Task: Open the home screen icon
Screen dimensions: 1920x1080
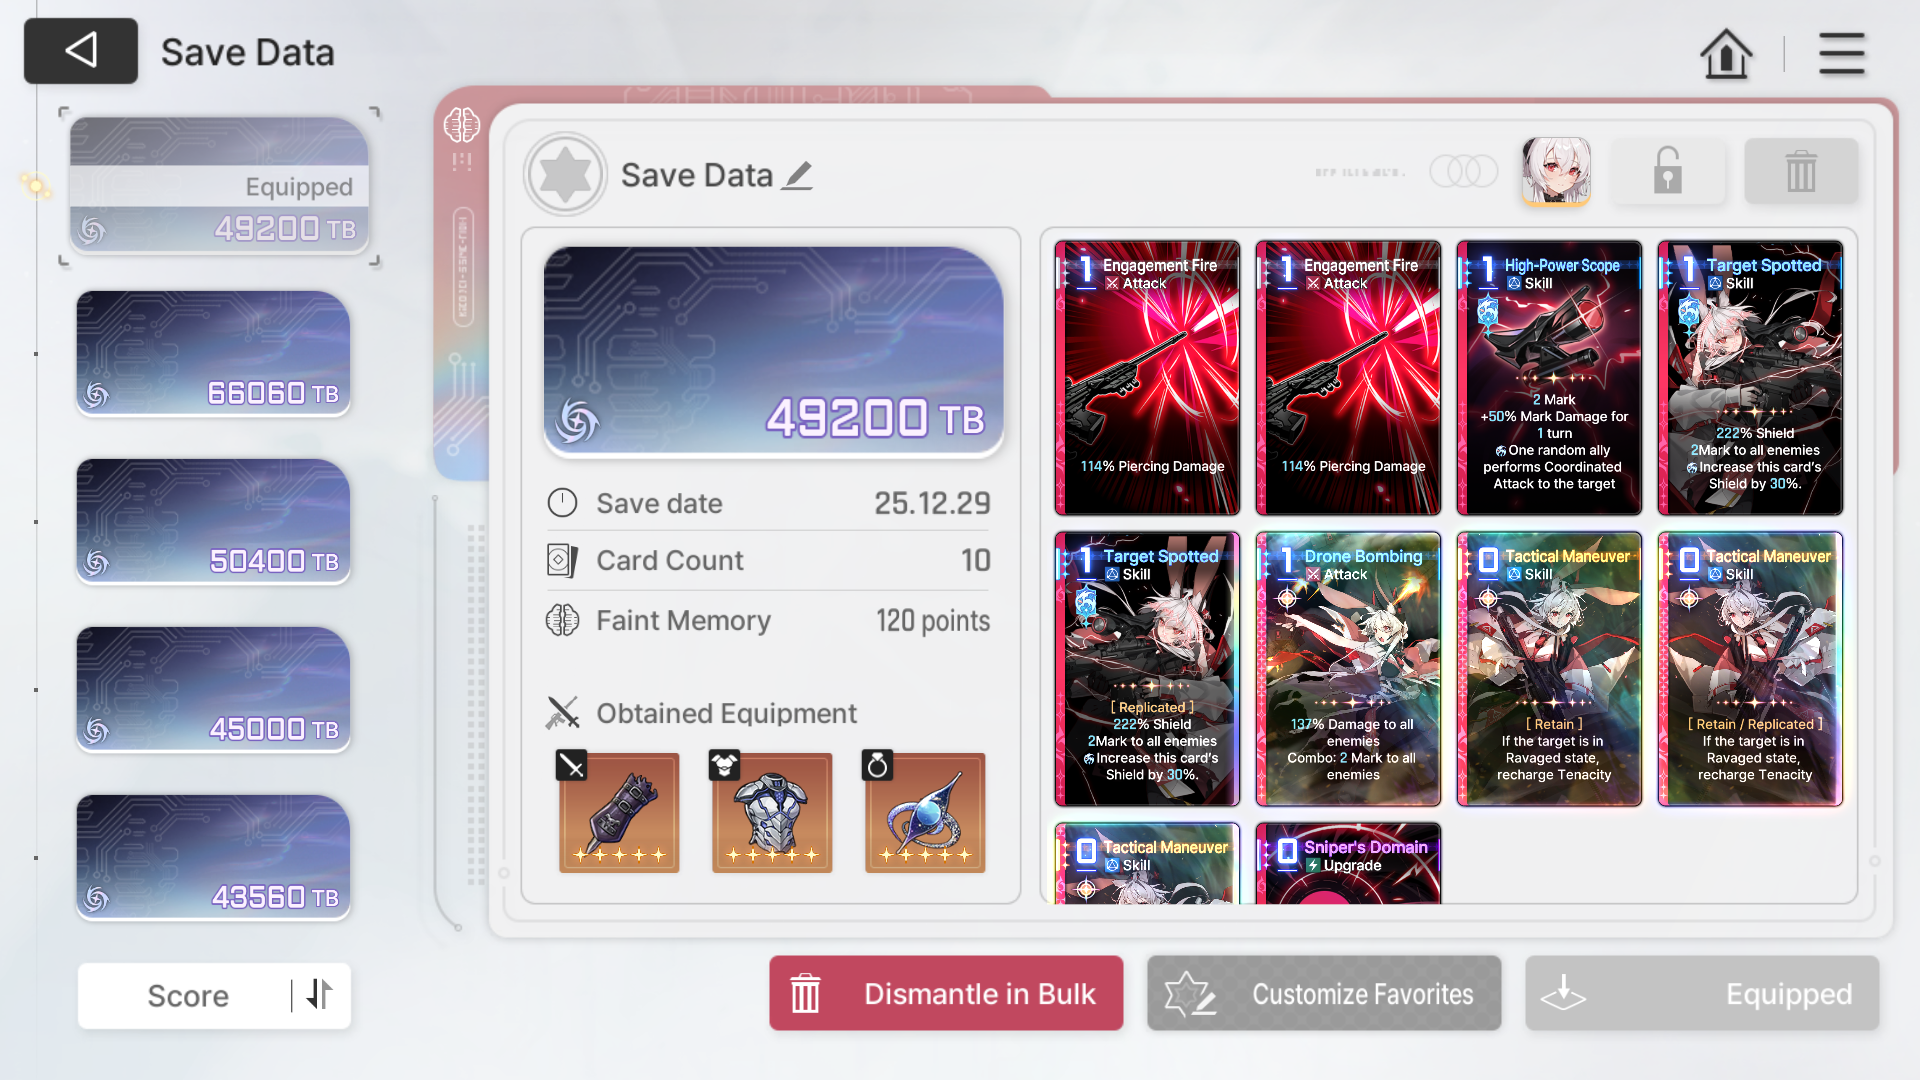Action: pos(1726,53)
